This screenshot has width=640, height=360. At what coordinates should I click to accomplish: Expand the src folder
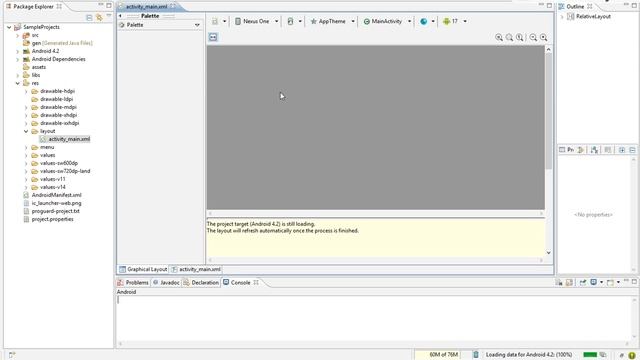click(18, 35)
